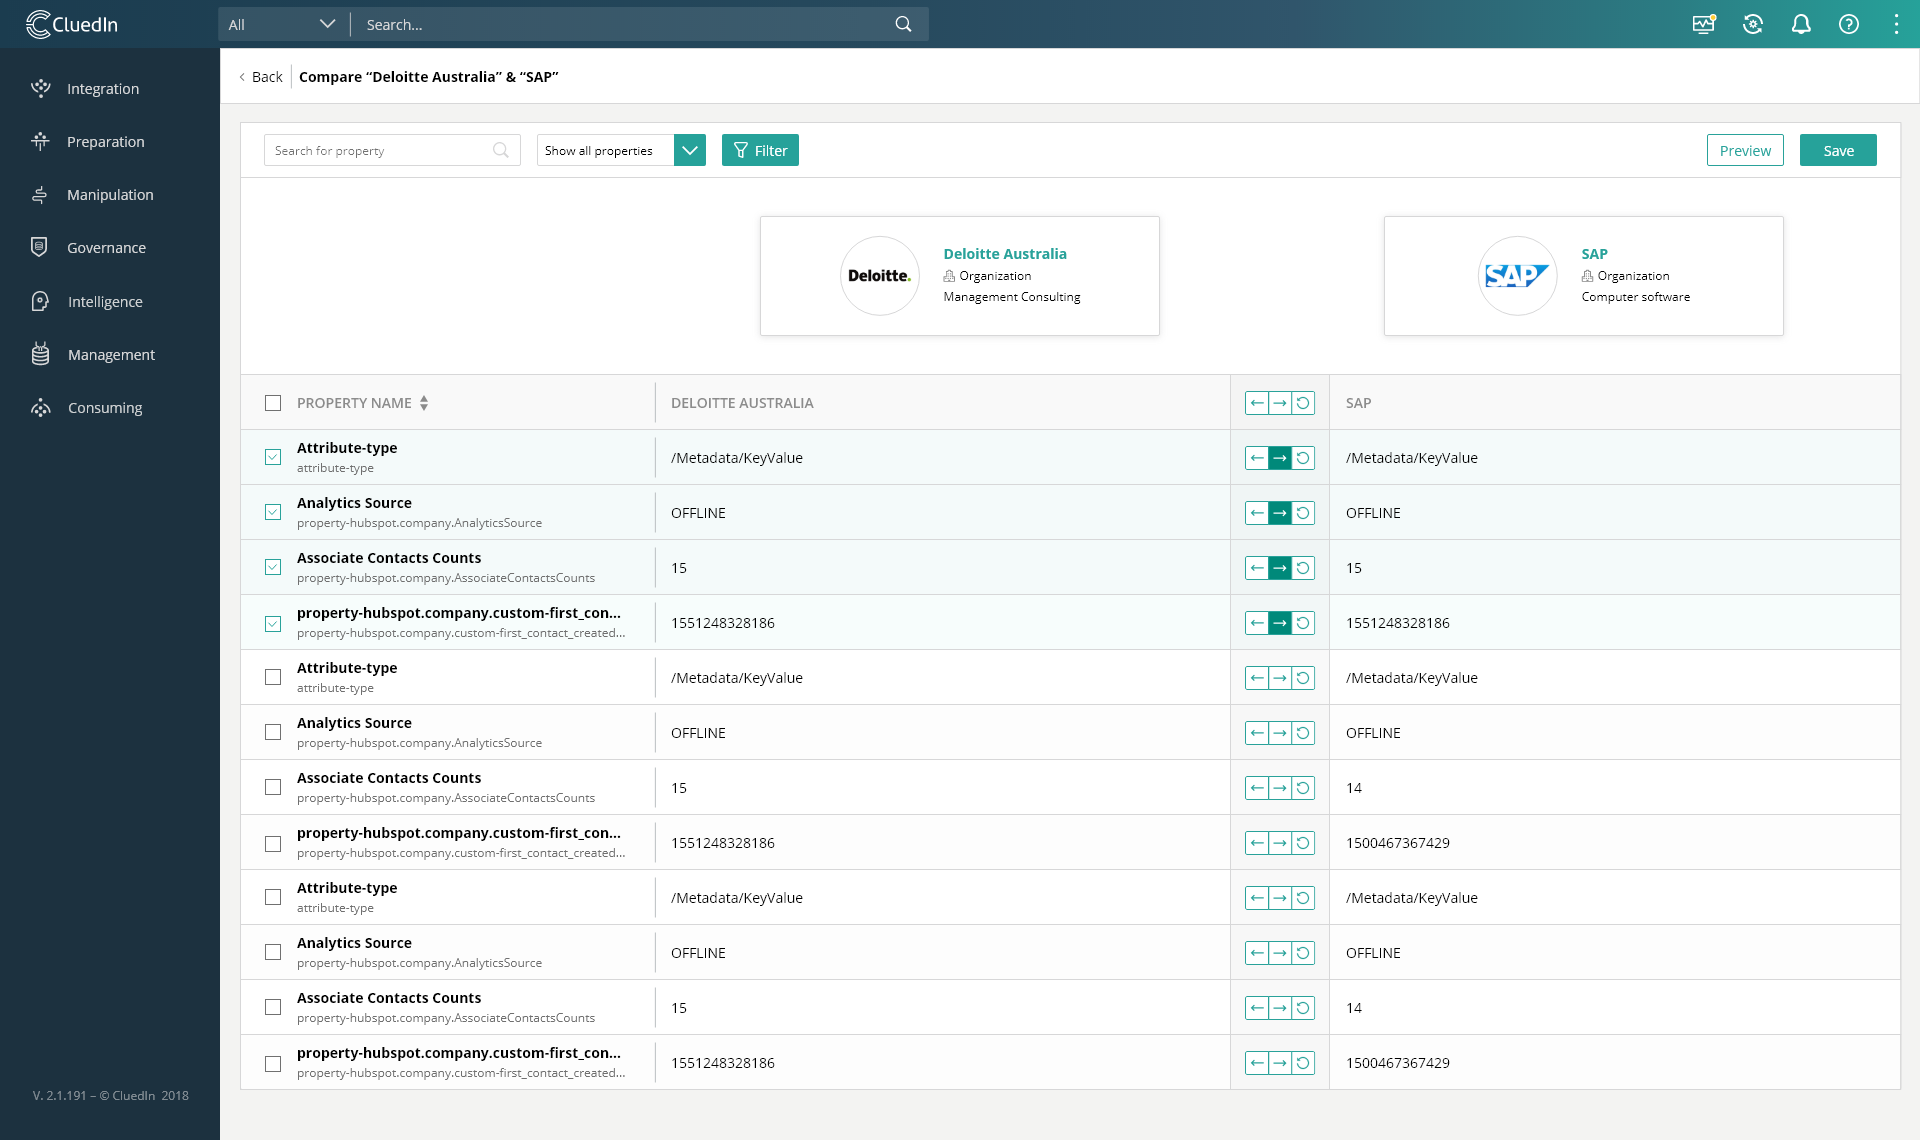
Task: Go to Intelligence in sidebar
Action: coord(105,301)
